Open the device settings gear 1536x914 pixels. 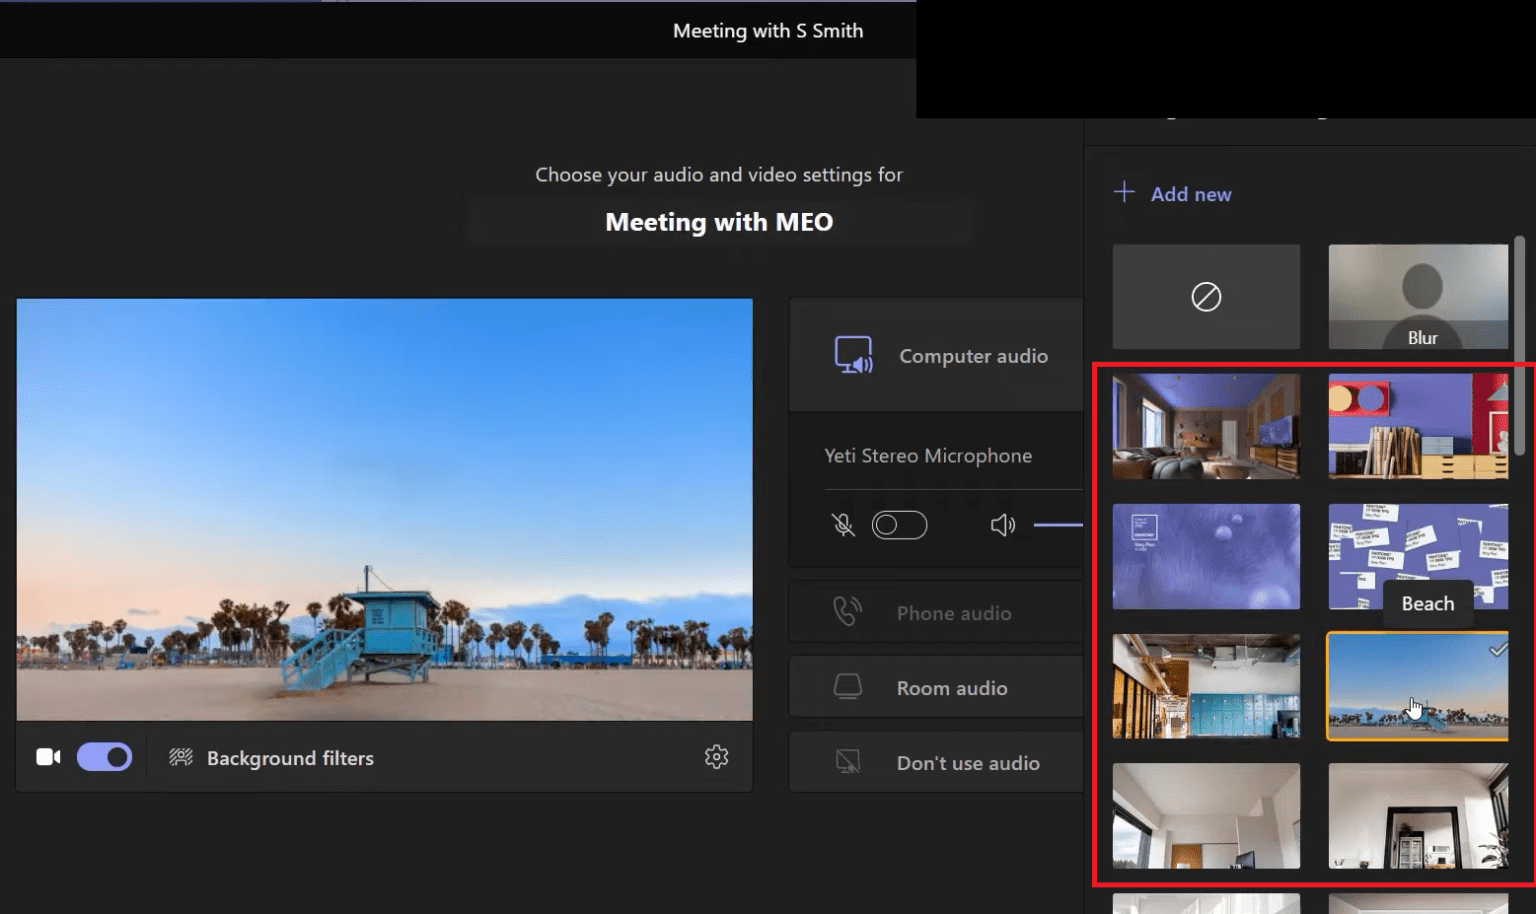[717, 757]
